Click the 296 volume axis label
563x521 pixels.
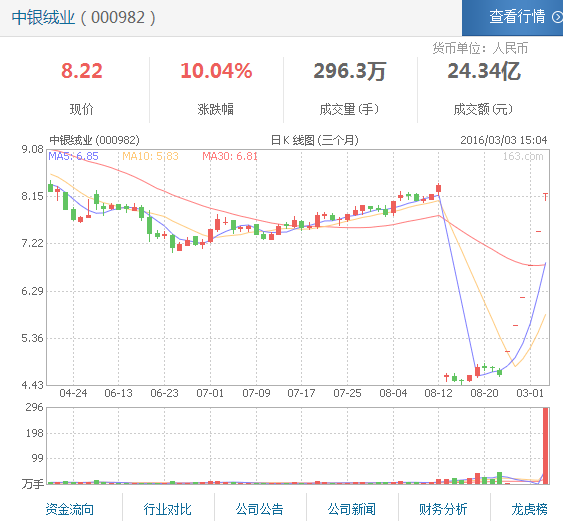(x=34, y=408)
